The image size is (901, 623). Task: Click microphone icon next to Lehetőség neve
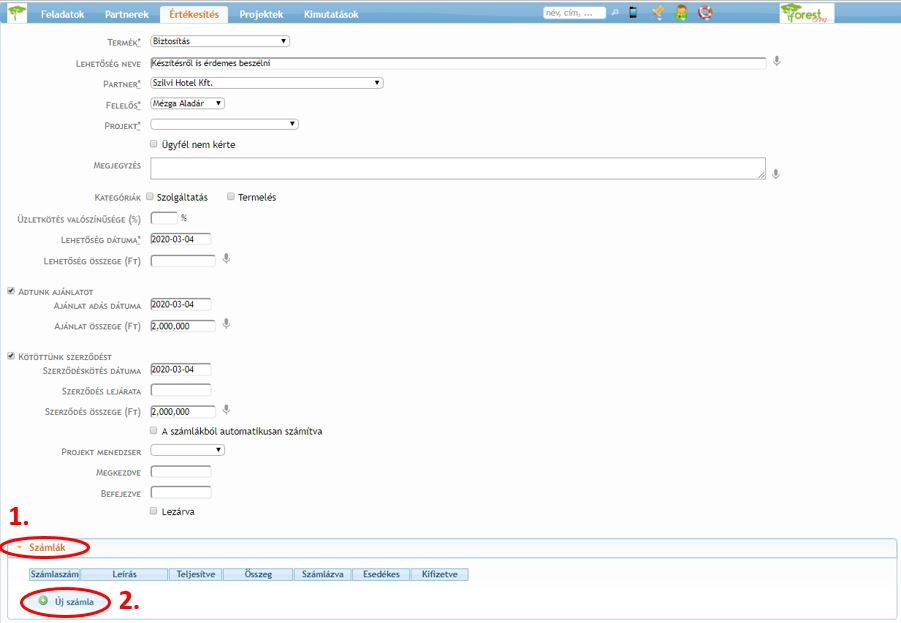(x=777, y=62)
